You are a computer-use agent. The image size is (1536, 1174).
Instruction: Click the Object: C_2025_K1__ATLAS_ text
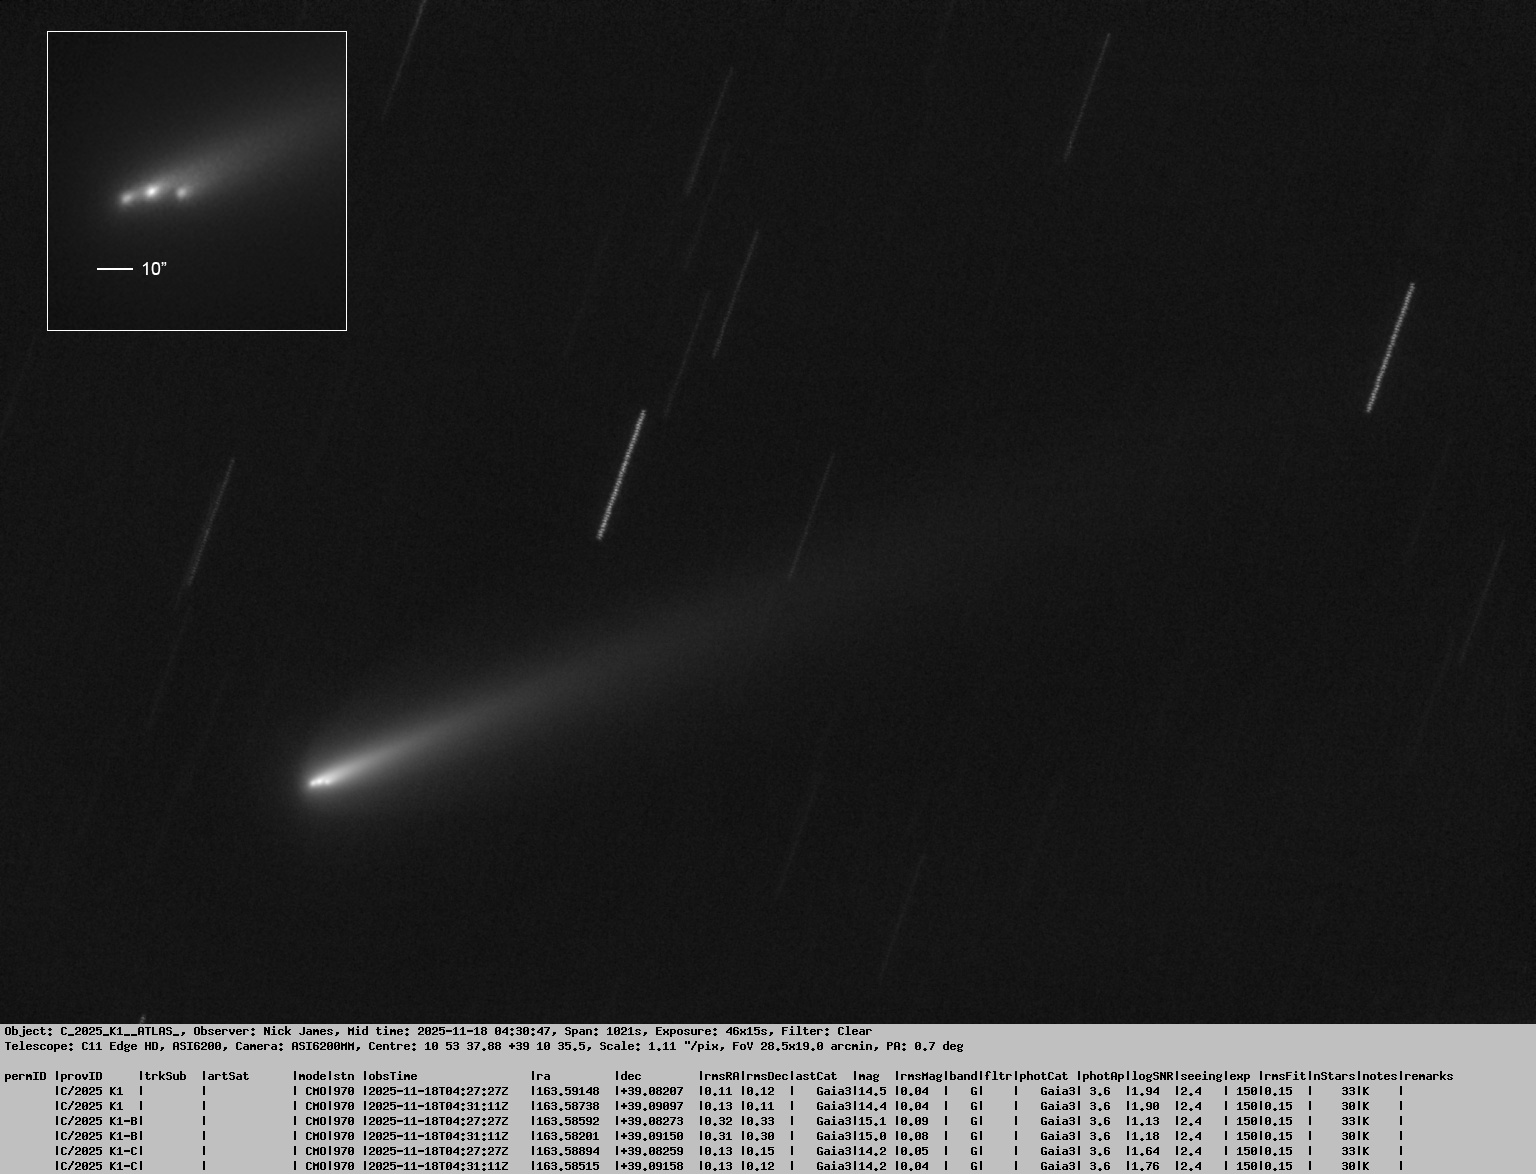(x=95, y=1031)
